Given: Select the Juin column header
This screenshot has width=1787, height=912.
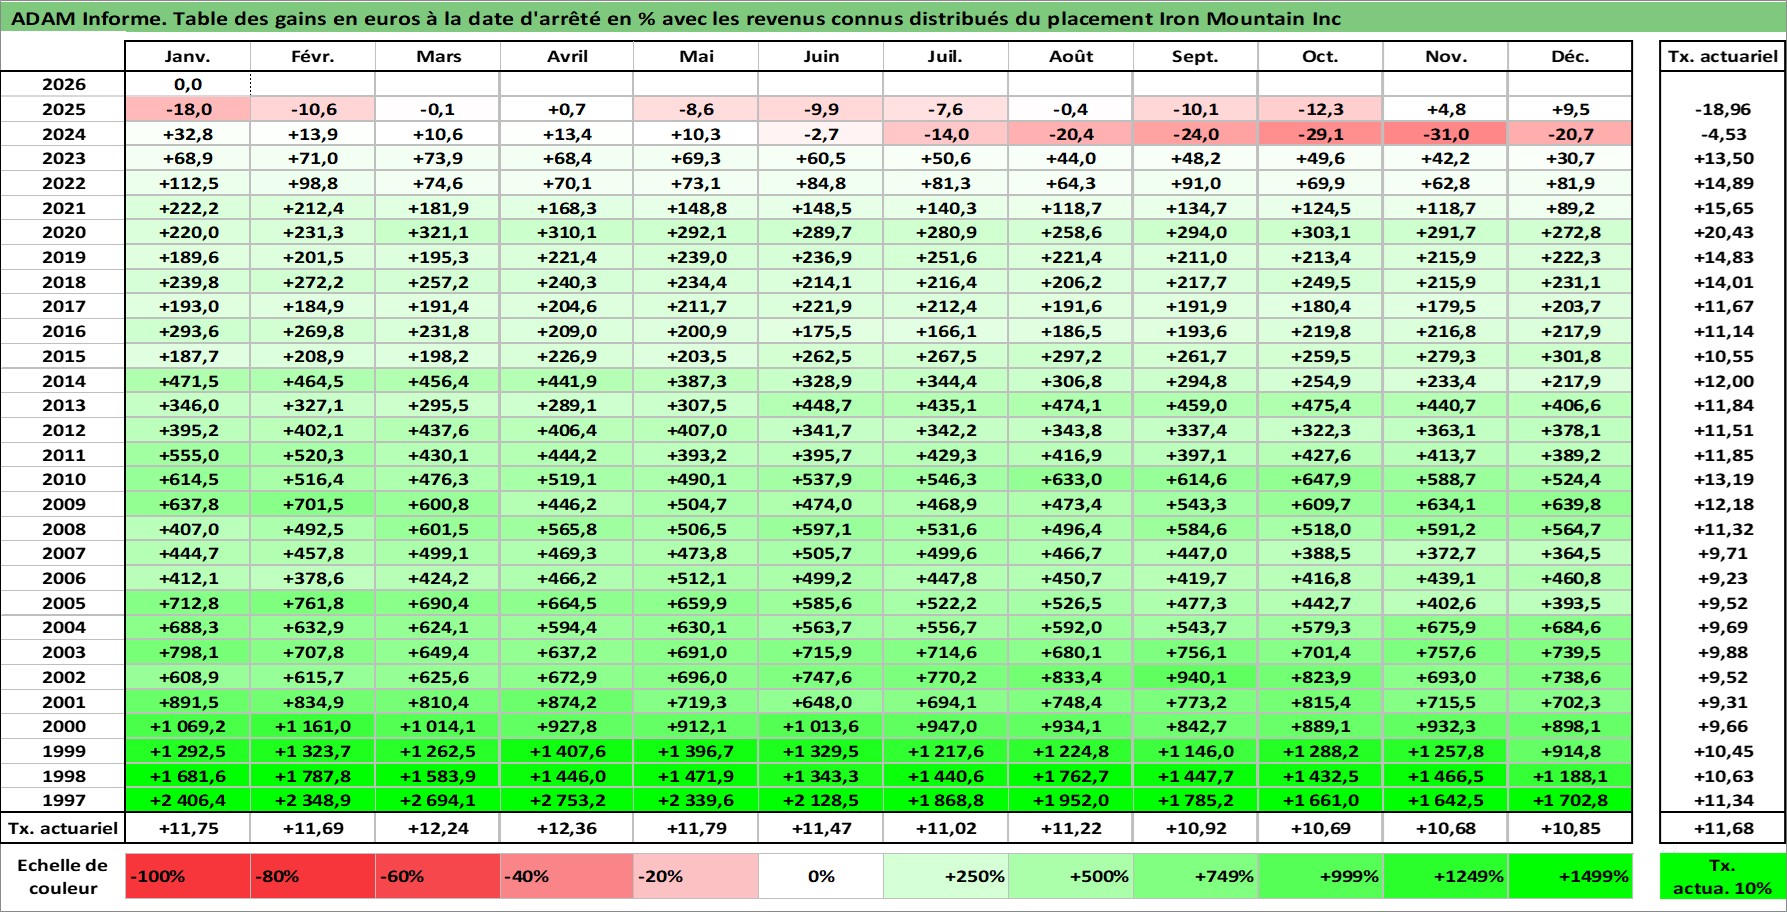Looking at the screenshot, I should (x=821, y=56).
